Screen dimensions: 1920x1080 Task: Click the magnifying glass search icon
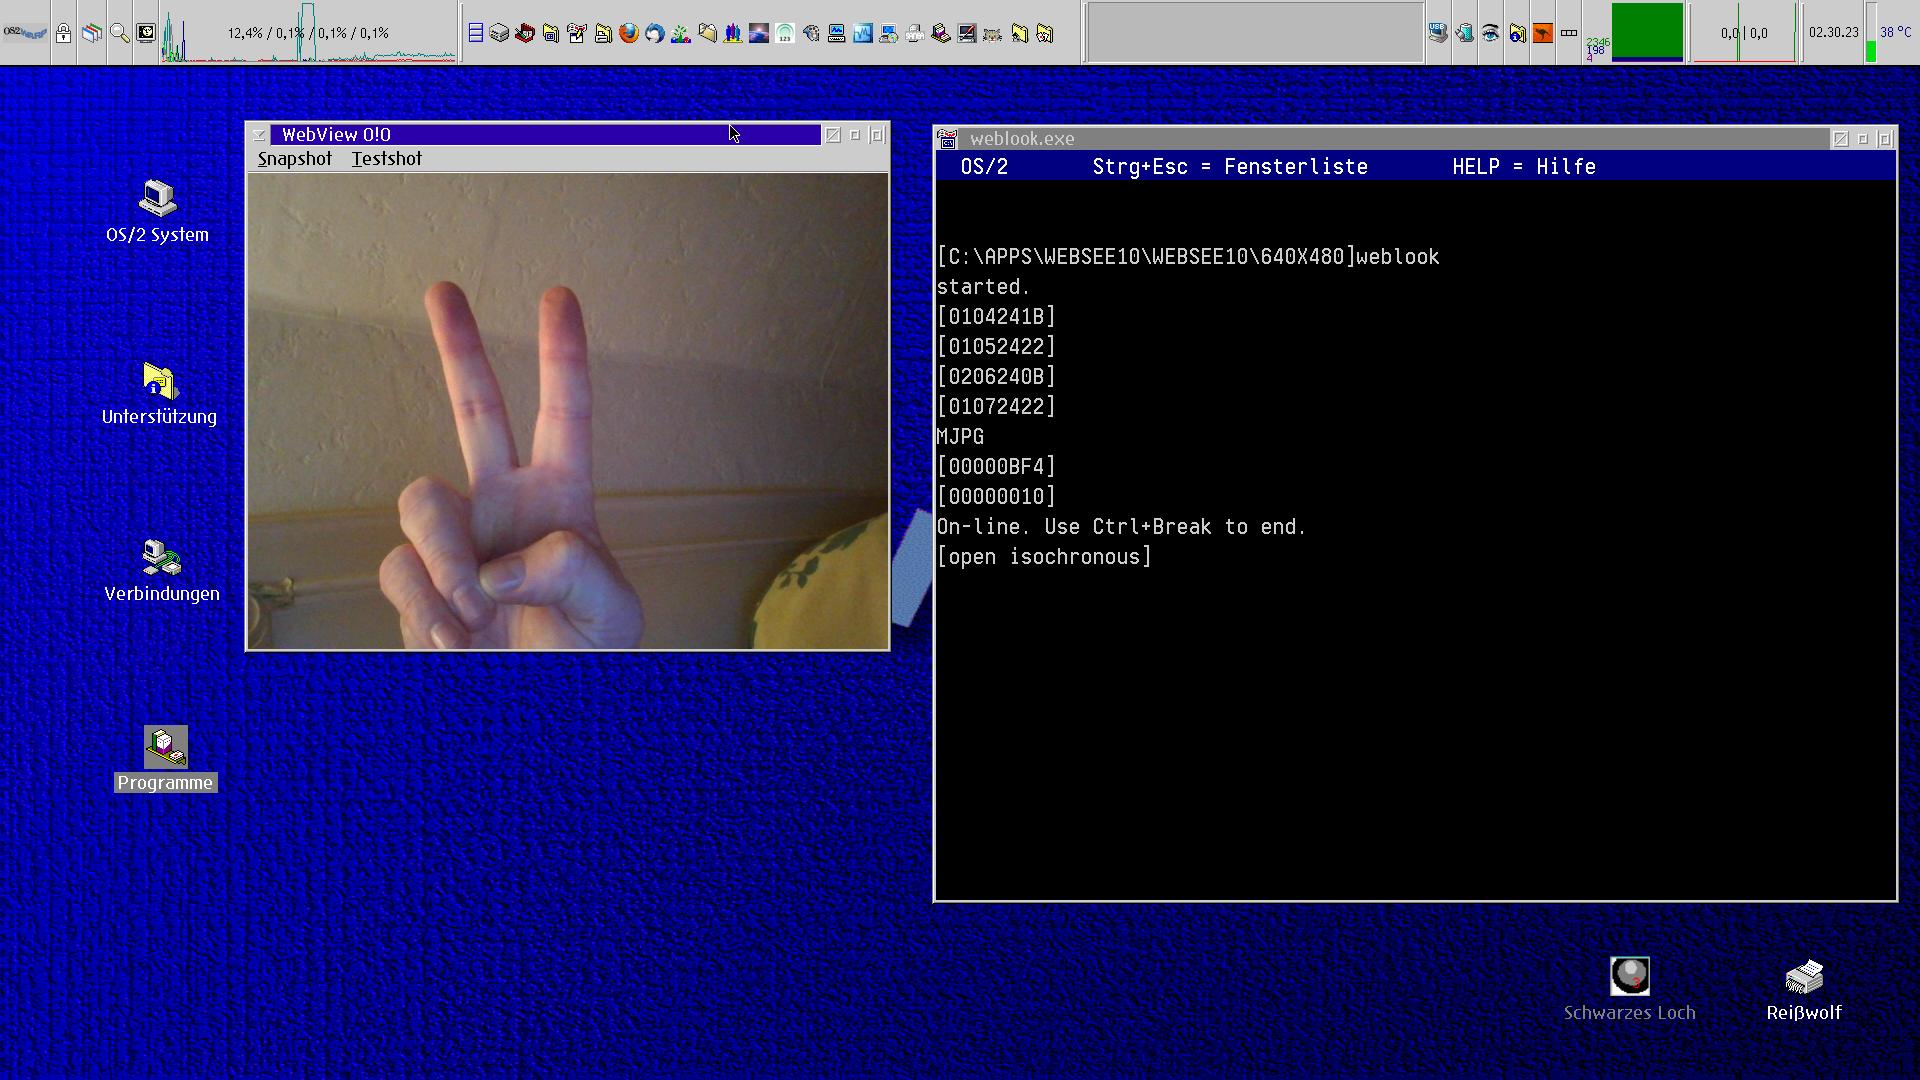(119, 33)
